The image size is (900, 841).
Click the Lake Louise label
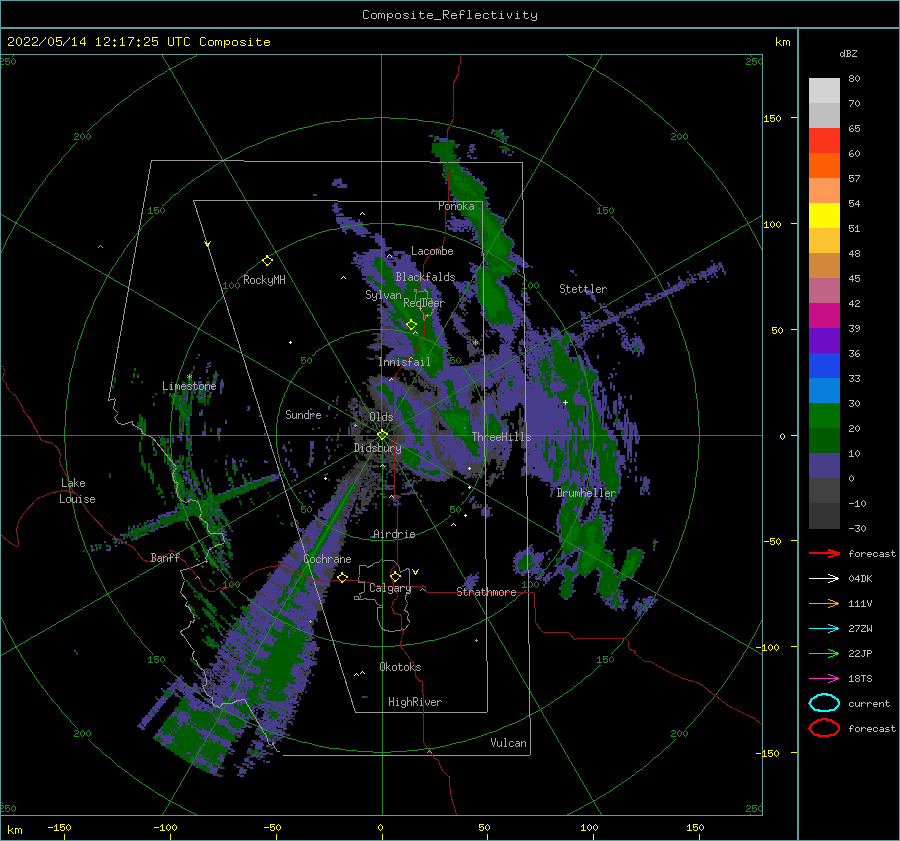click(x=78, y=491)
